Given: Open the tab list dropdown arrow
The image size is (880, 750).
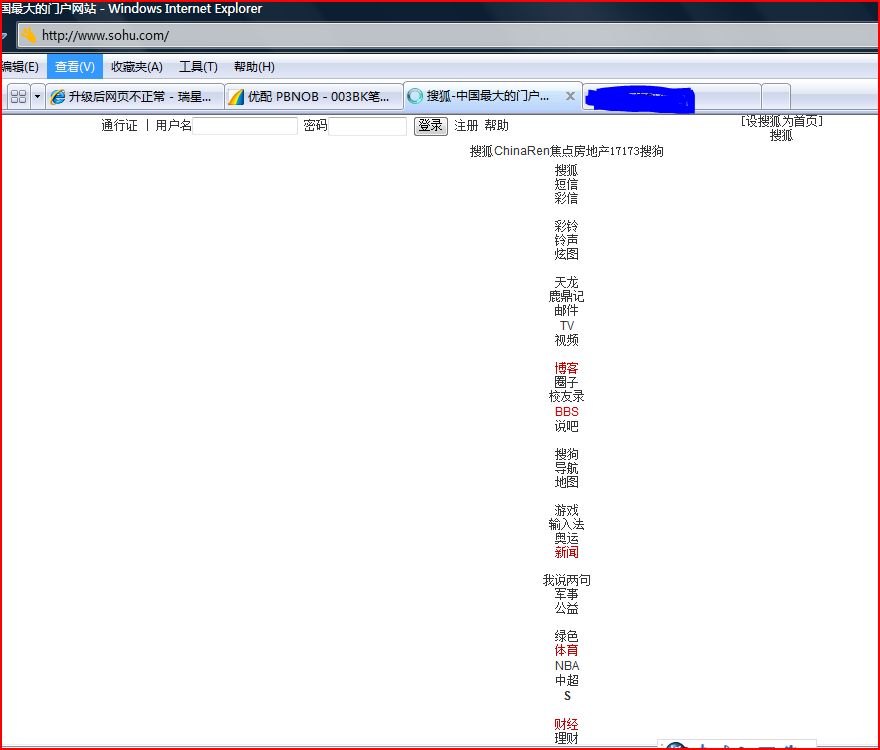Looking at the screenshot, I should 38,97.
